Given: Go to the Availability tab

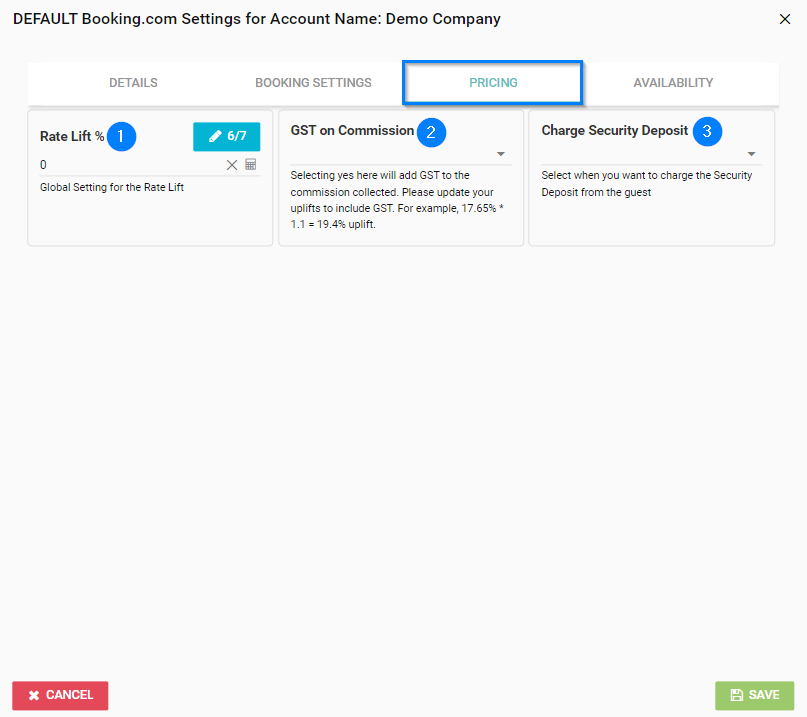Looking at the screenshot, I should [673, 83].
